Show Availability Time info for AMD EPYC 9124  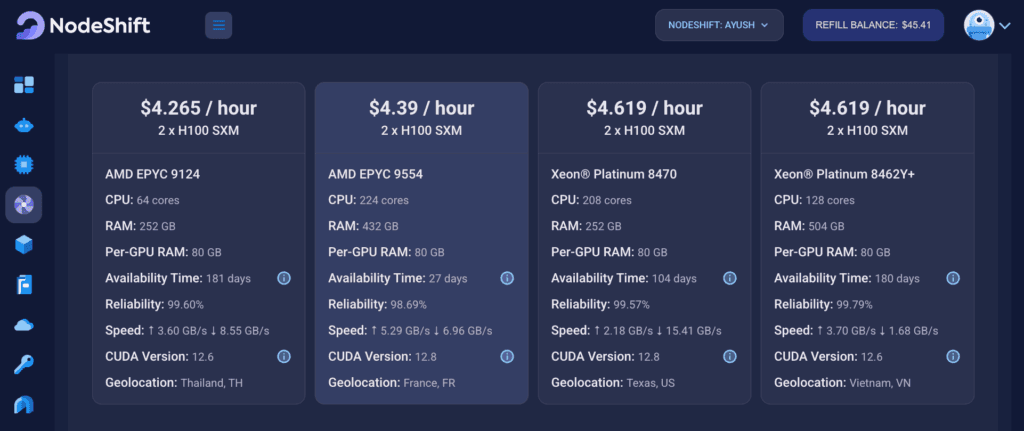[284, 278]
